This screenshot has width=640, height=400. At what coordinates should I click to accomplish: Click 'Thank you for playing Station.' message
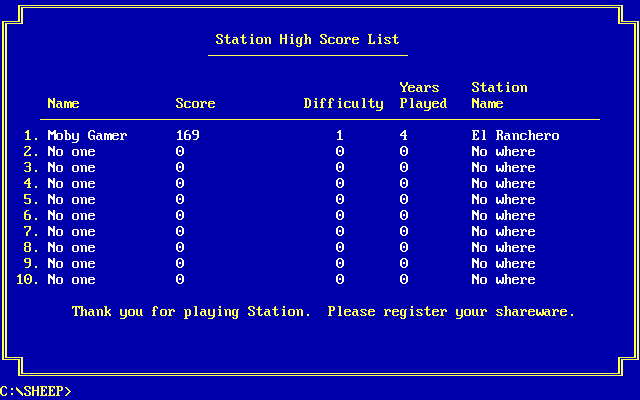(x=191, y=312)
